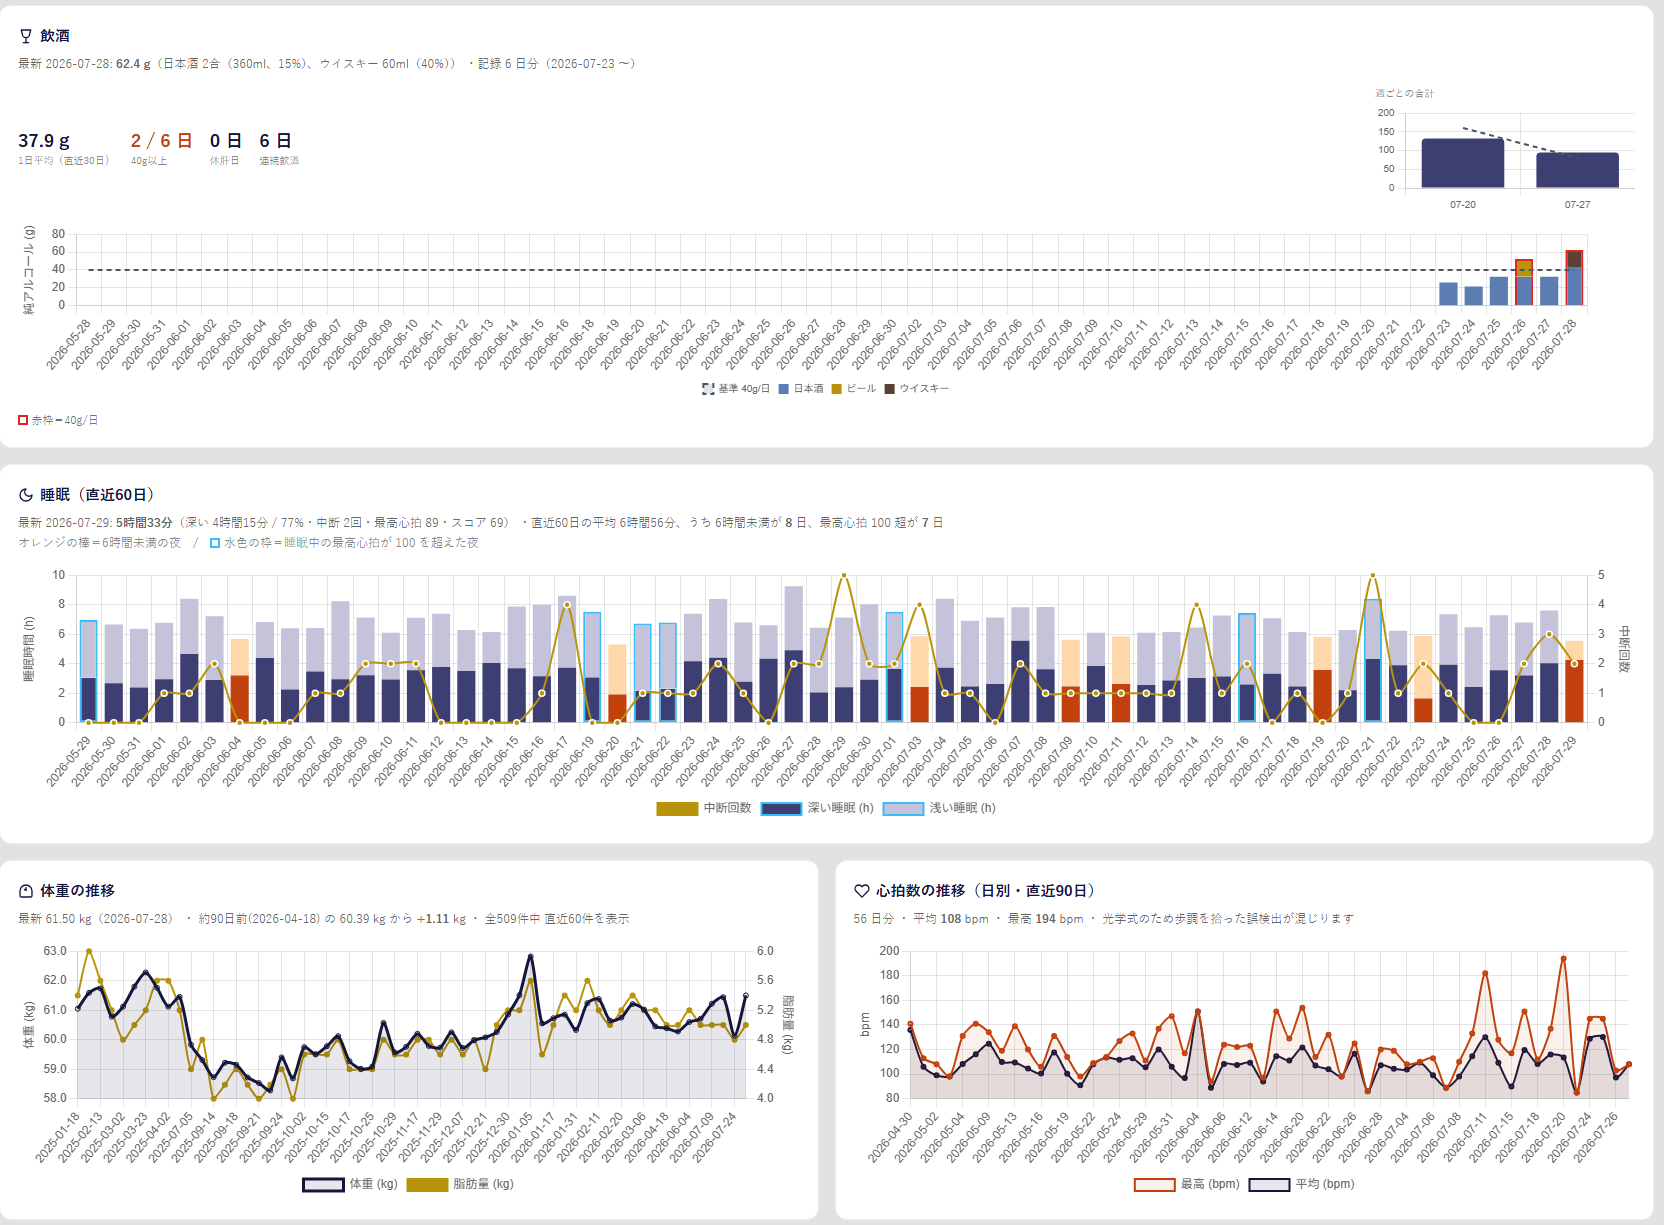Toggle the 体重 (kg) legend entry
The height and width of the screenshot is (1225, 1664).
click(350, 1184)
